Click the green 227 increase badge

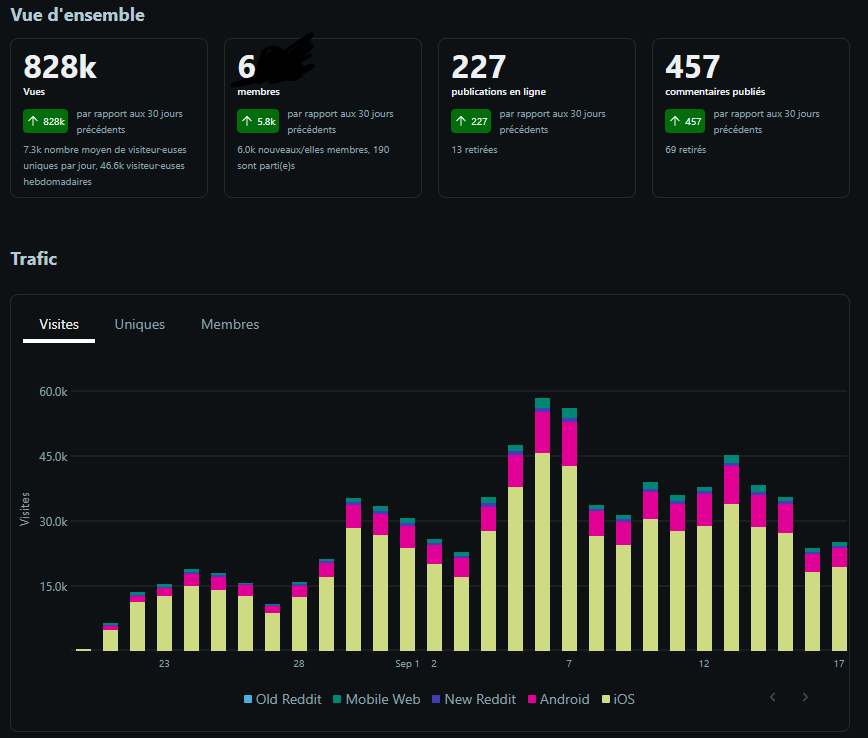471,121
